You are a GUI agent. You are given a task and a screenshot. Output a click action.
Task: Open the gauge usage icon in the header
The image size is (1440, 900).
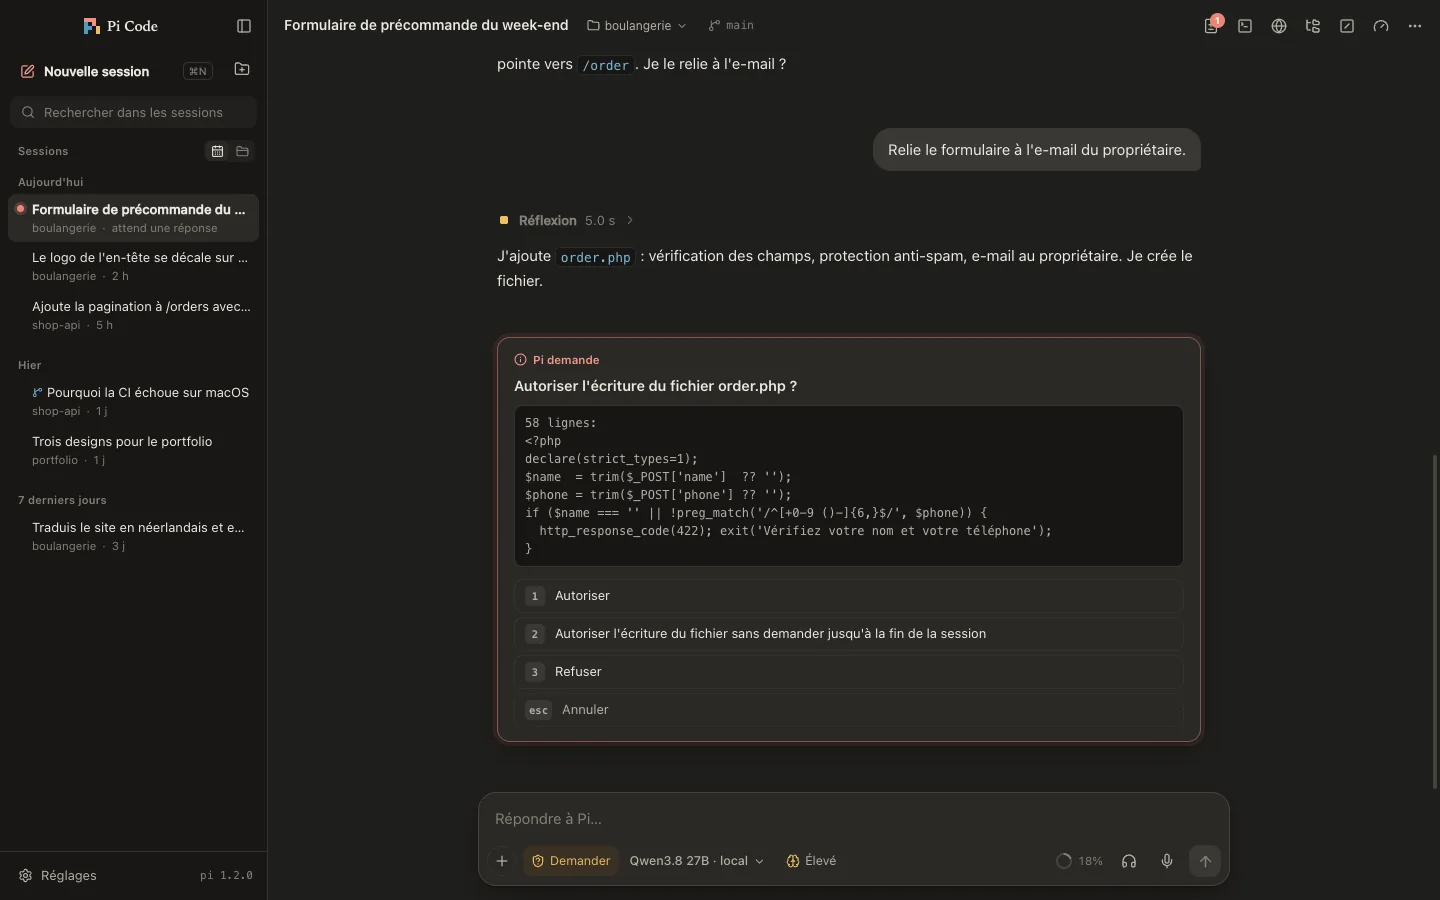pos(1381,26)
